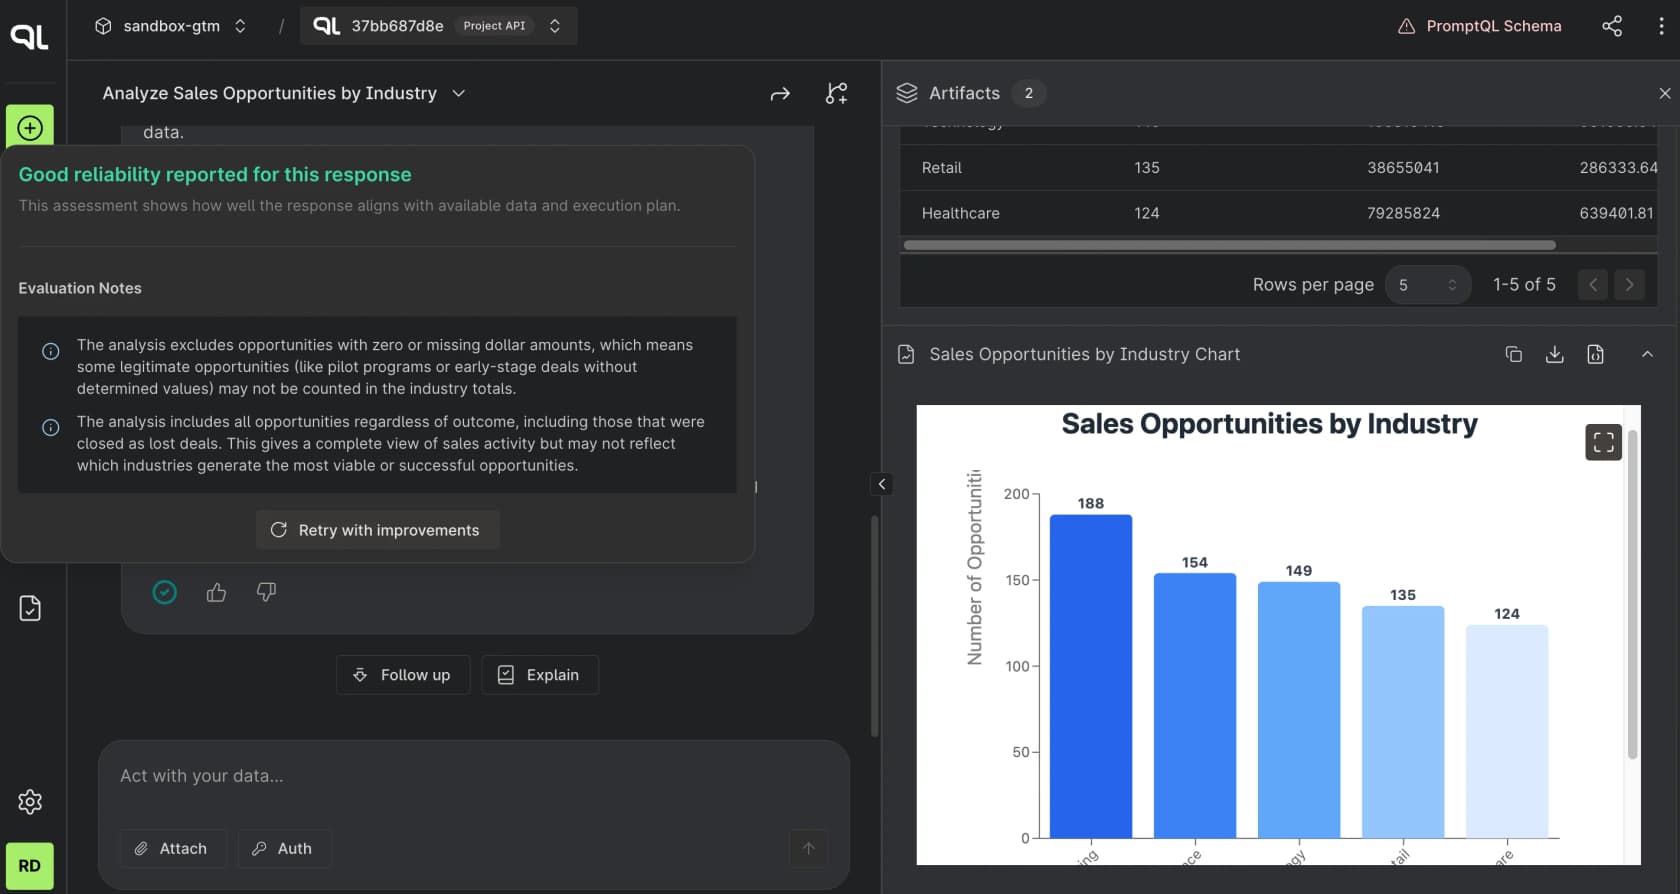The width and height of the screenshot is (1680, 894).
Task: Toggle thumbs up on the response
Action: [x=216, y=593]
